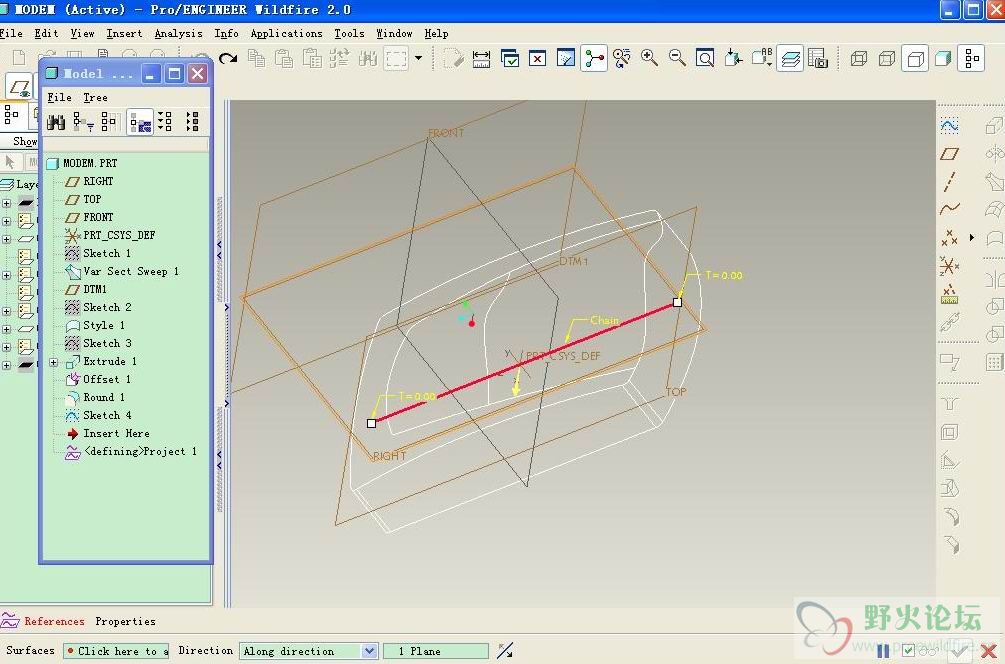This screenshot has height=664, width=1005.
Task: Switch to Wireframe display
Action: (x=859, y=59)
